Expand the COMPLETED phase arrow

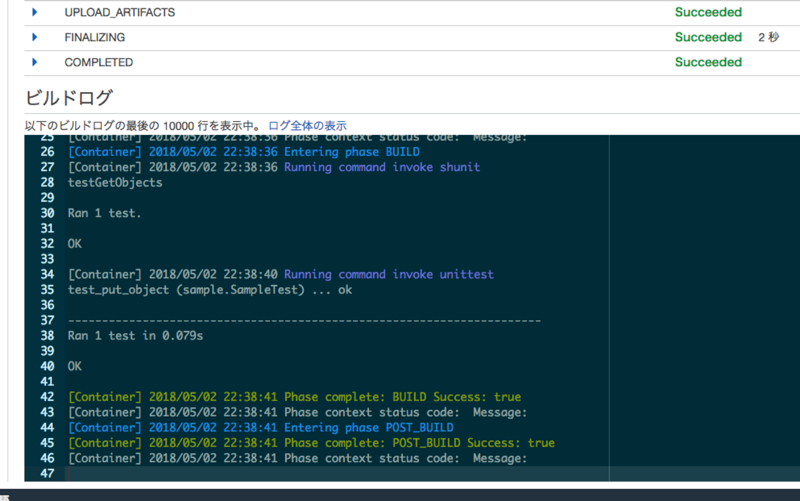coord(35,62)
